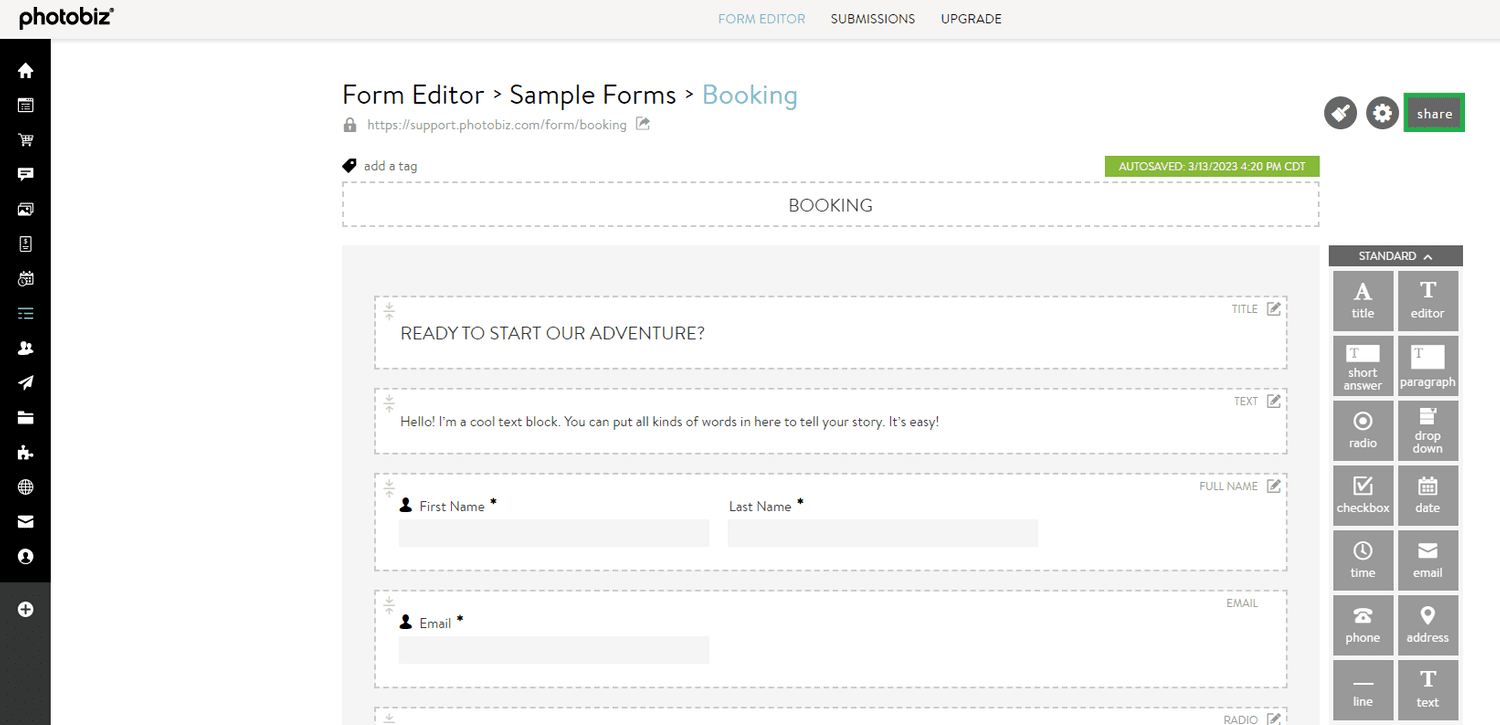
Task: Open the account profile icon in the sidebar
Action: 26,556
